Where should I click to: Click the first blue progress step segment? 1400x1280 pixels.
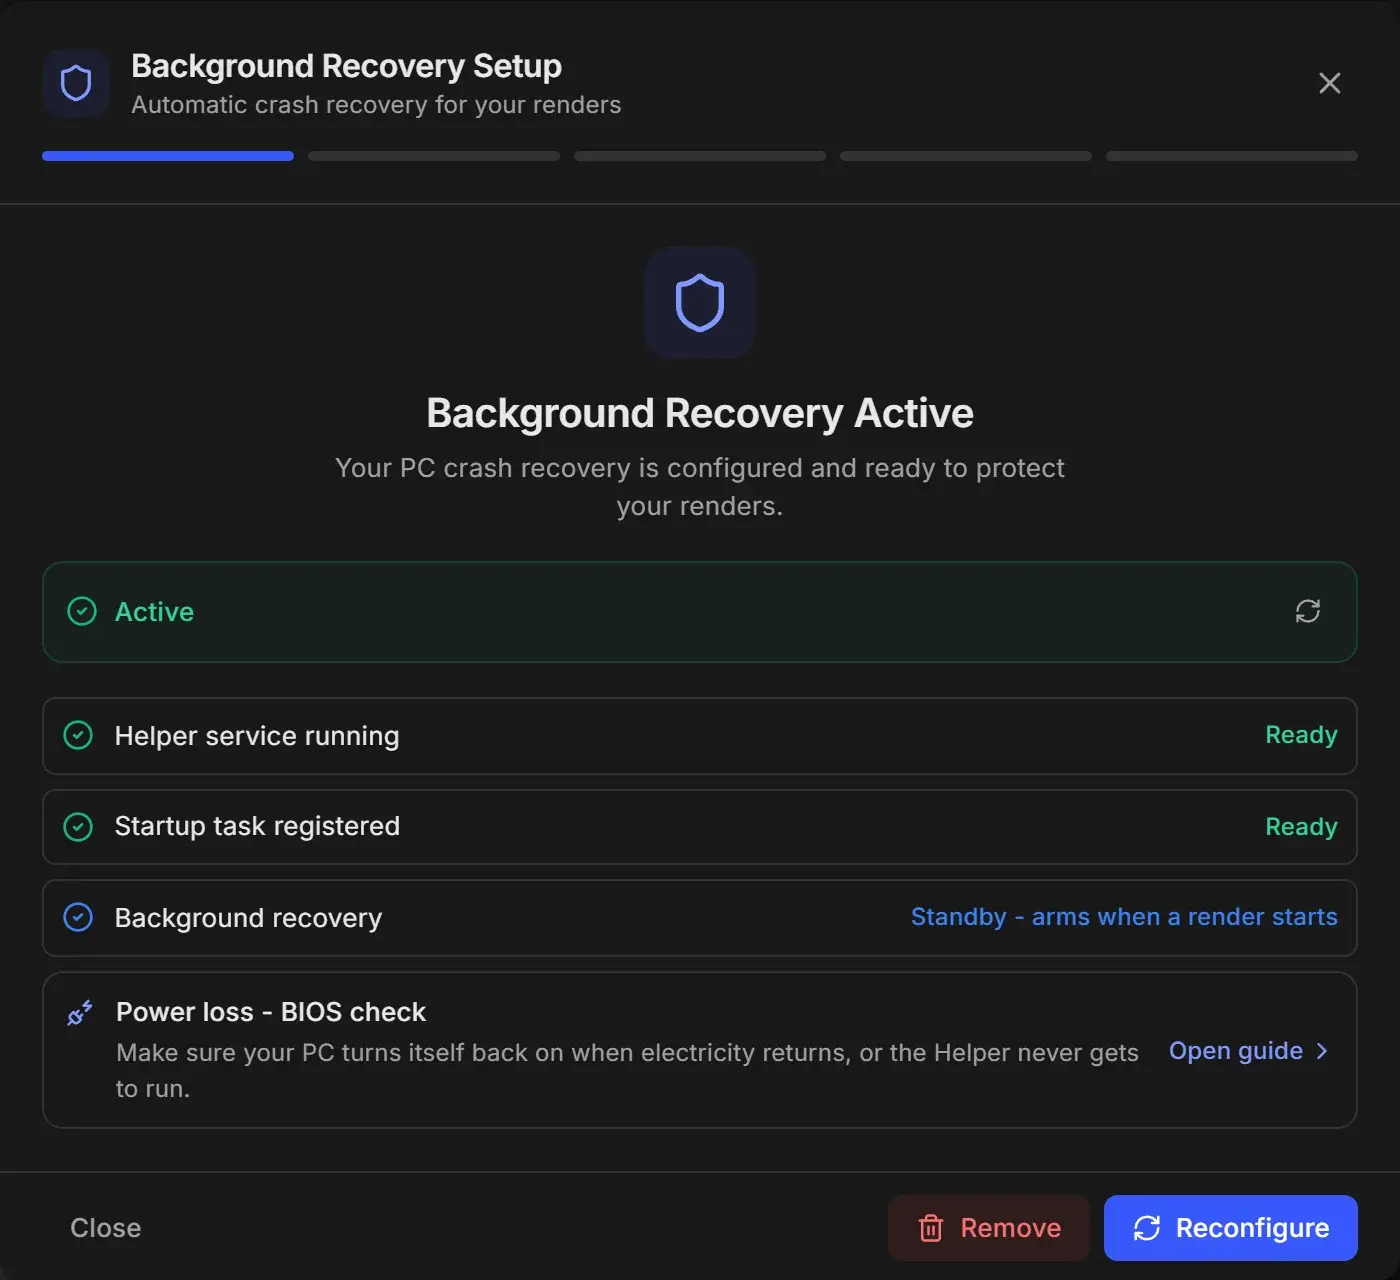(168, 156)
